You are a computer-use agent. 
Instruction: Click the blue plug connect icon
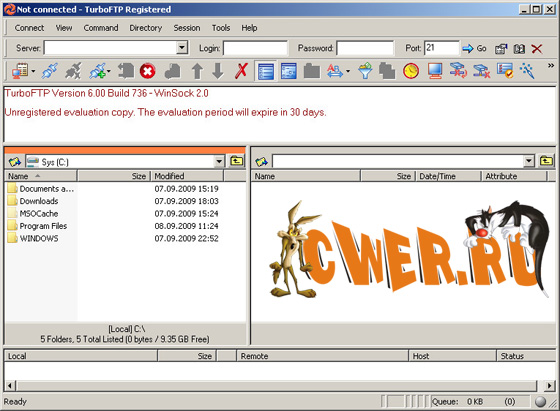(x=50, y=71)
